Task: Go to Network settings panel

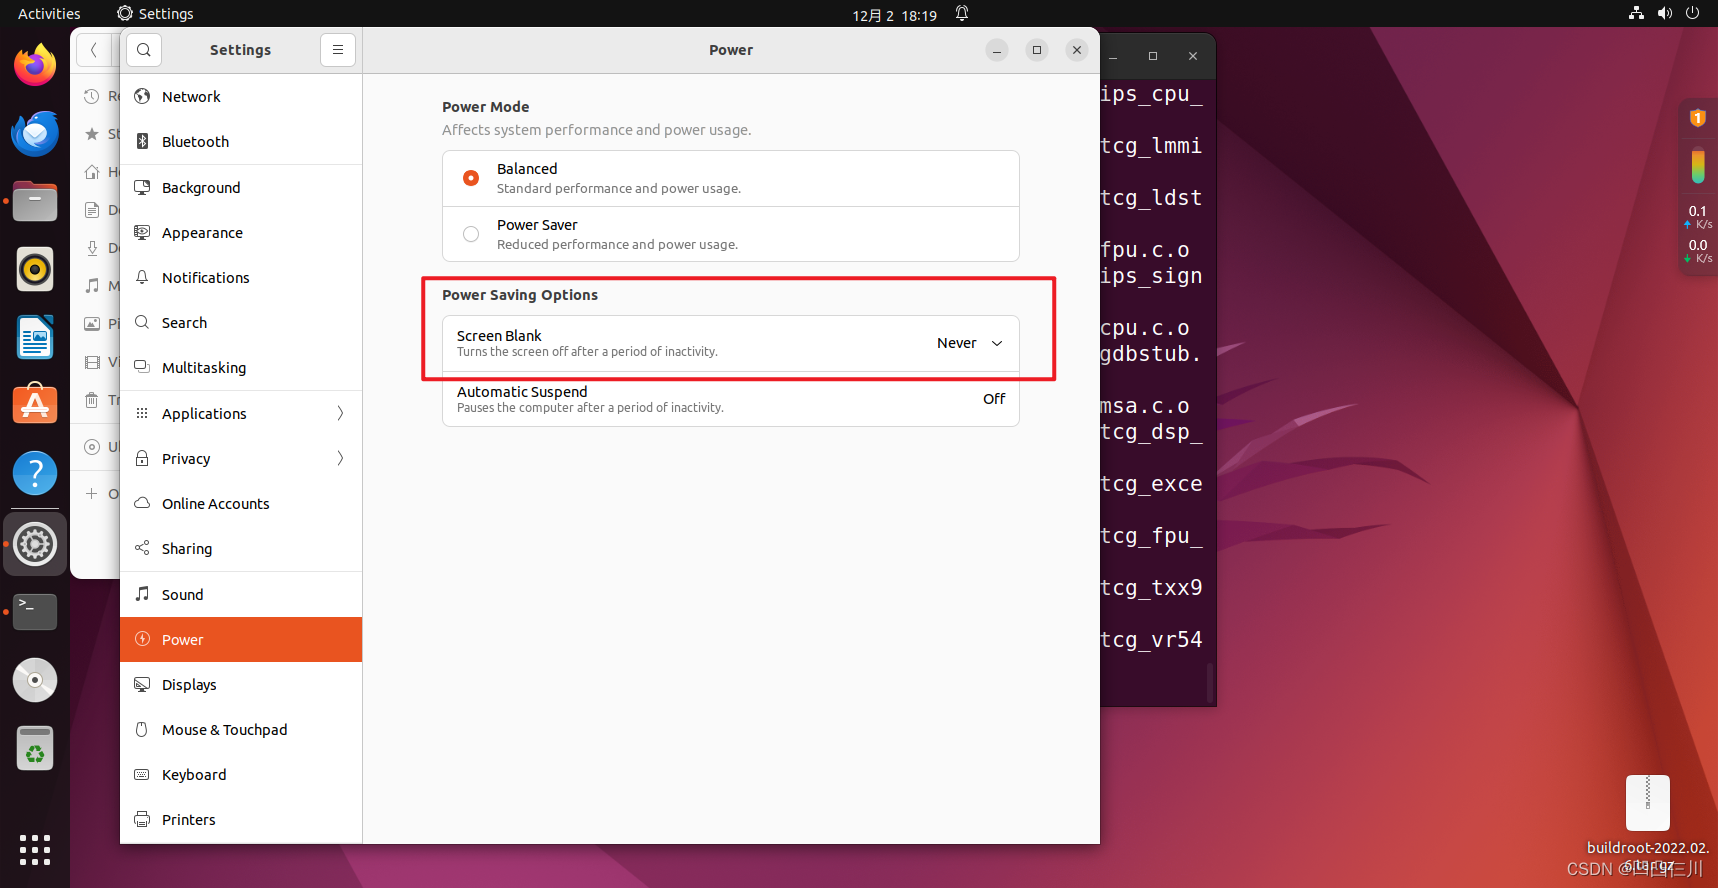Action: [x=241, y=96]
